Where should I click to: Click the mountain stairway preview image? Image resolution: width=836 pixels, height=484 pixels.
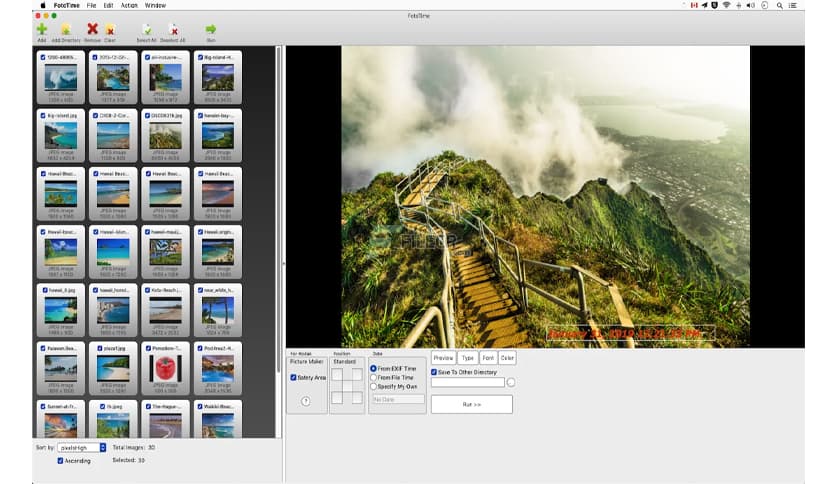545,197
